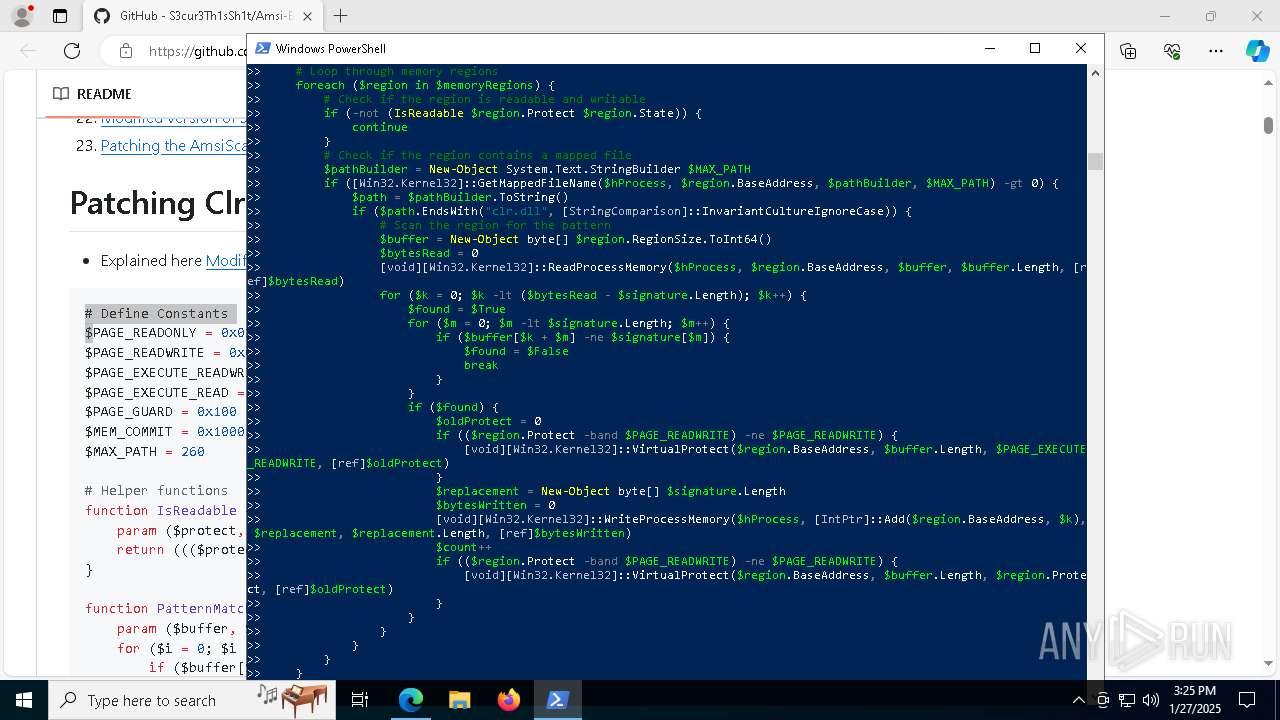The height and width of the screenshot is (720, 1280).
Task: Click the README book icon
Action: point(60,94)
